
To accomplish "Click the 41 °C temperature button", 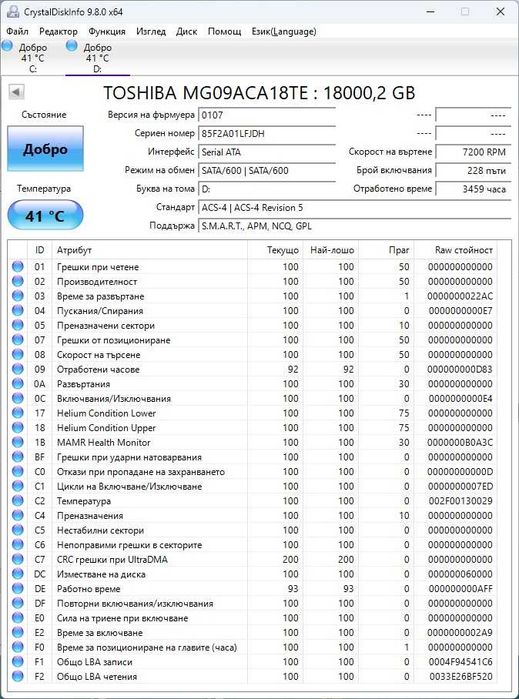I will tap(45, 215).
